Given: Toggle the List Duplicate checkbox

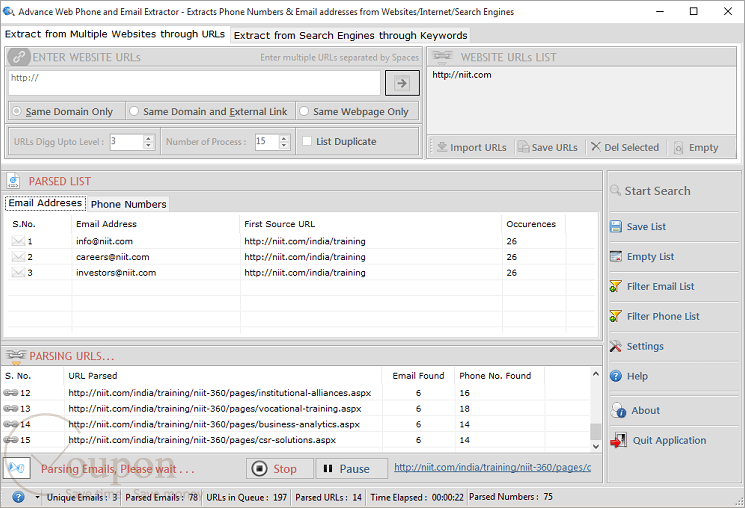Looking at the screenshot, I should [307, 141].
